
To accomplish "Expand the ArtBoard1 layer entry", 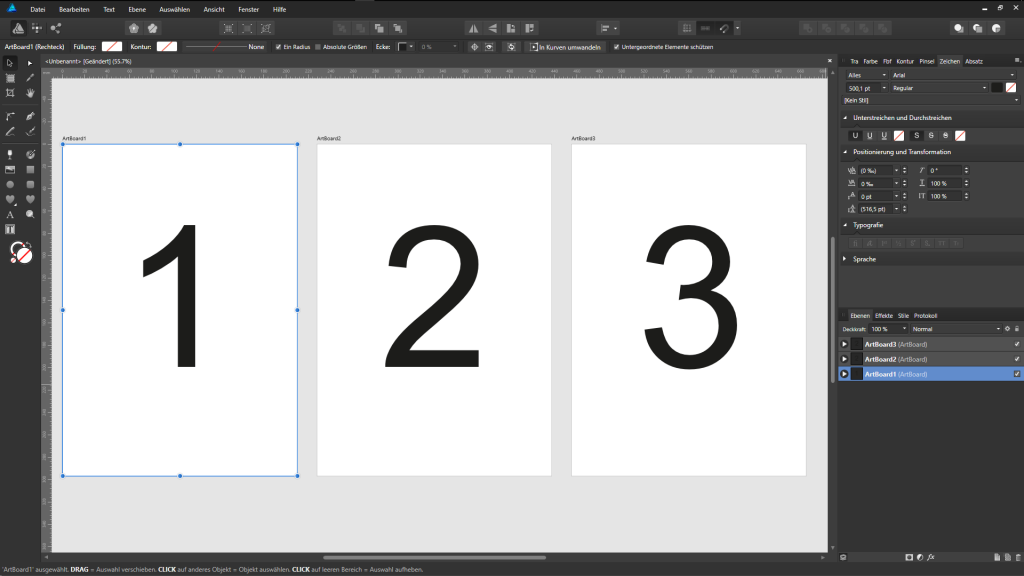I will coord(845,373).
